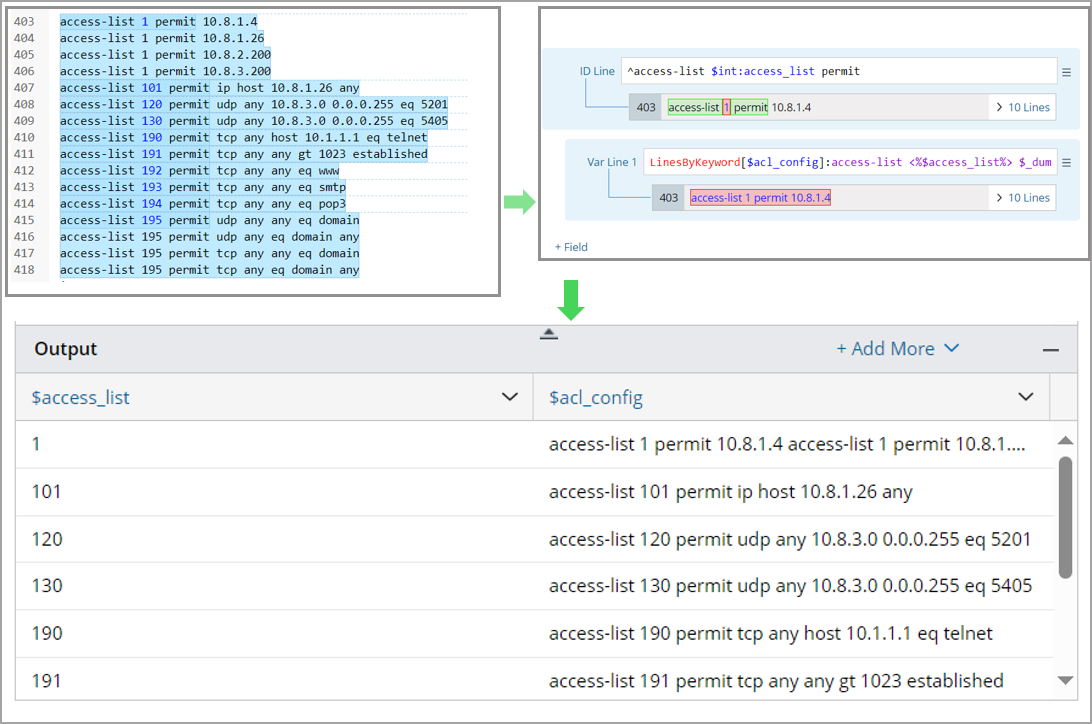
Task: Click the output table scrollbar thumb
Action: tap(1065, 517)
